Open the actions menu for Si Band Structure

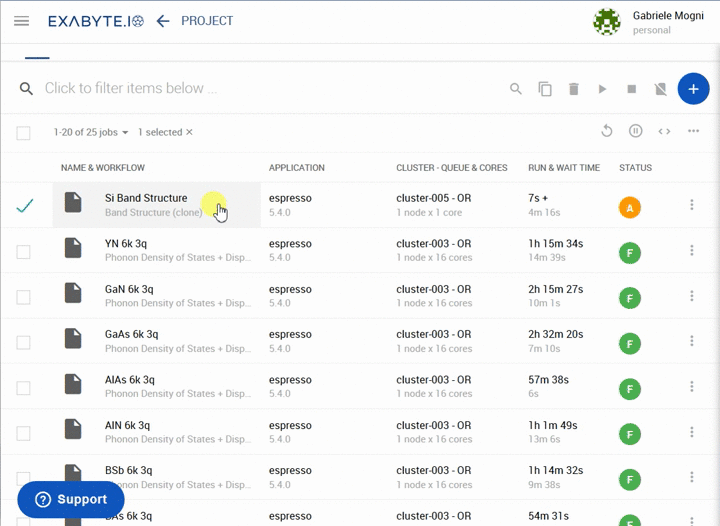tap(691, 206)
